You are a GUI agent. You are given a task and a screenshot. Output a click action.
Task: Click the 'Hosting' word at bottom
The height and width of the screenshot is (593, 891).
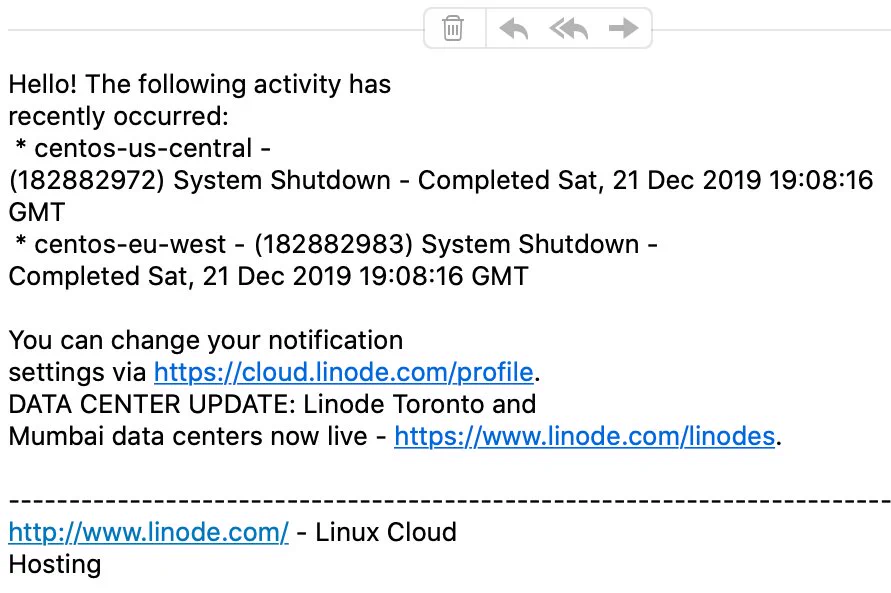55,565
